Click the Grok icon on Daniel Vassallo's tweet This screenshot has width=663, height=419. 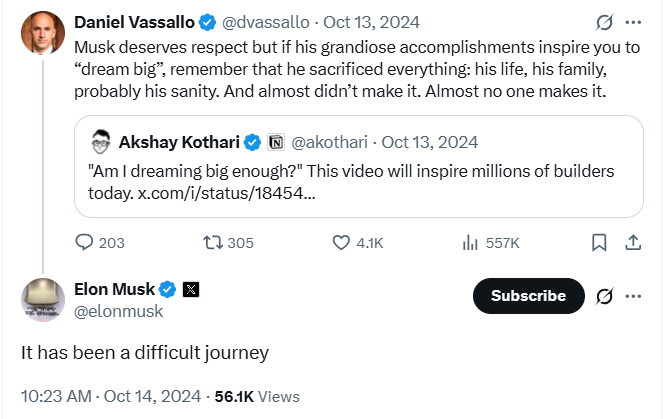pyautogui.click(x=603, y=22)
